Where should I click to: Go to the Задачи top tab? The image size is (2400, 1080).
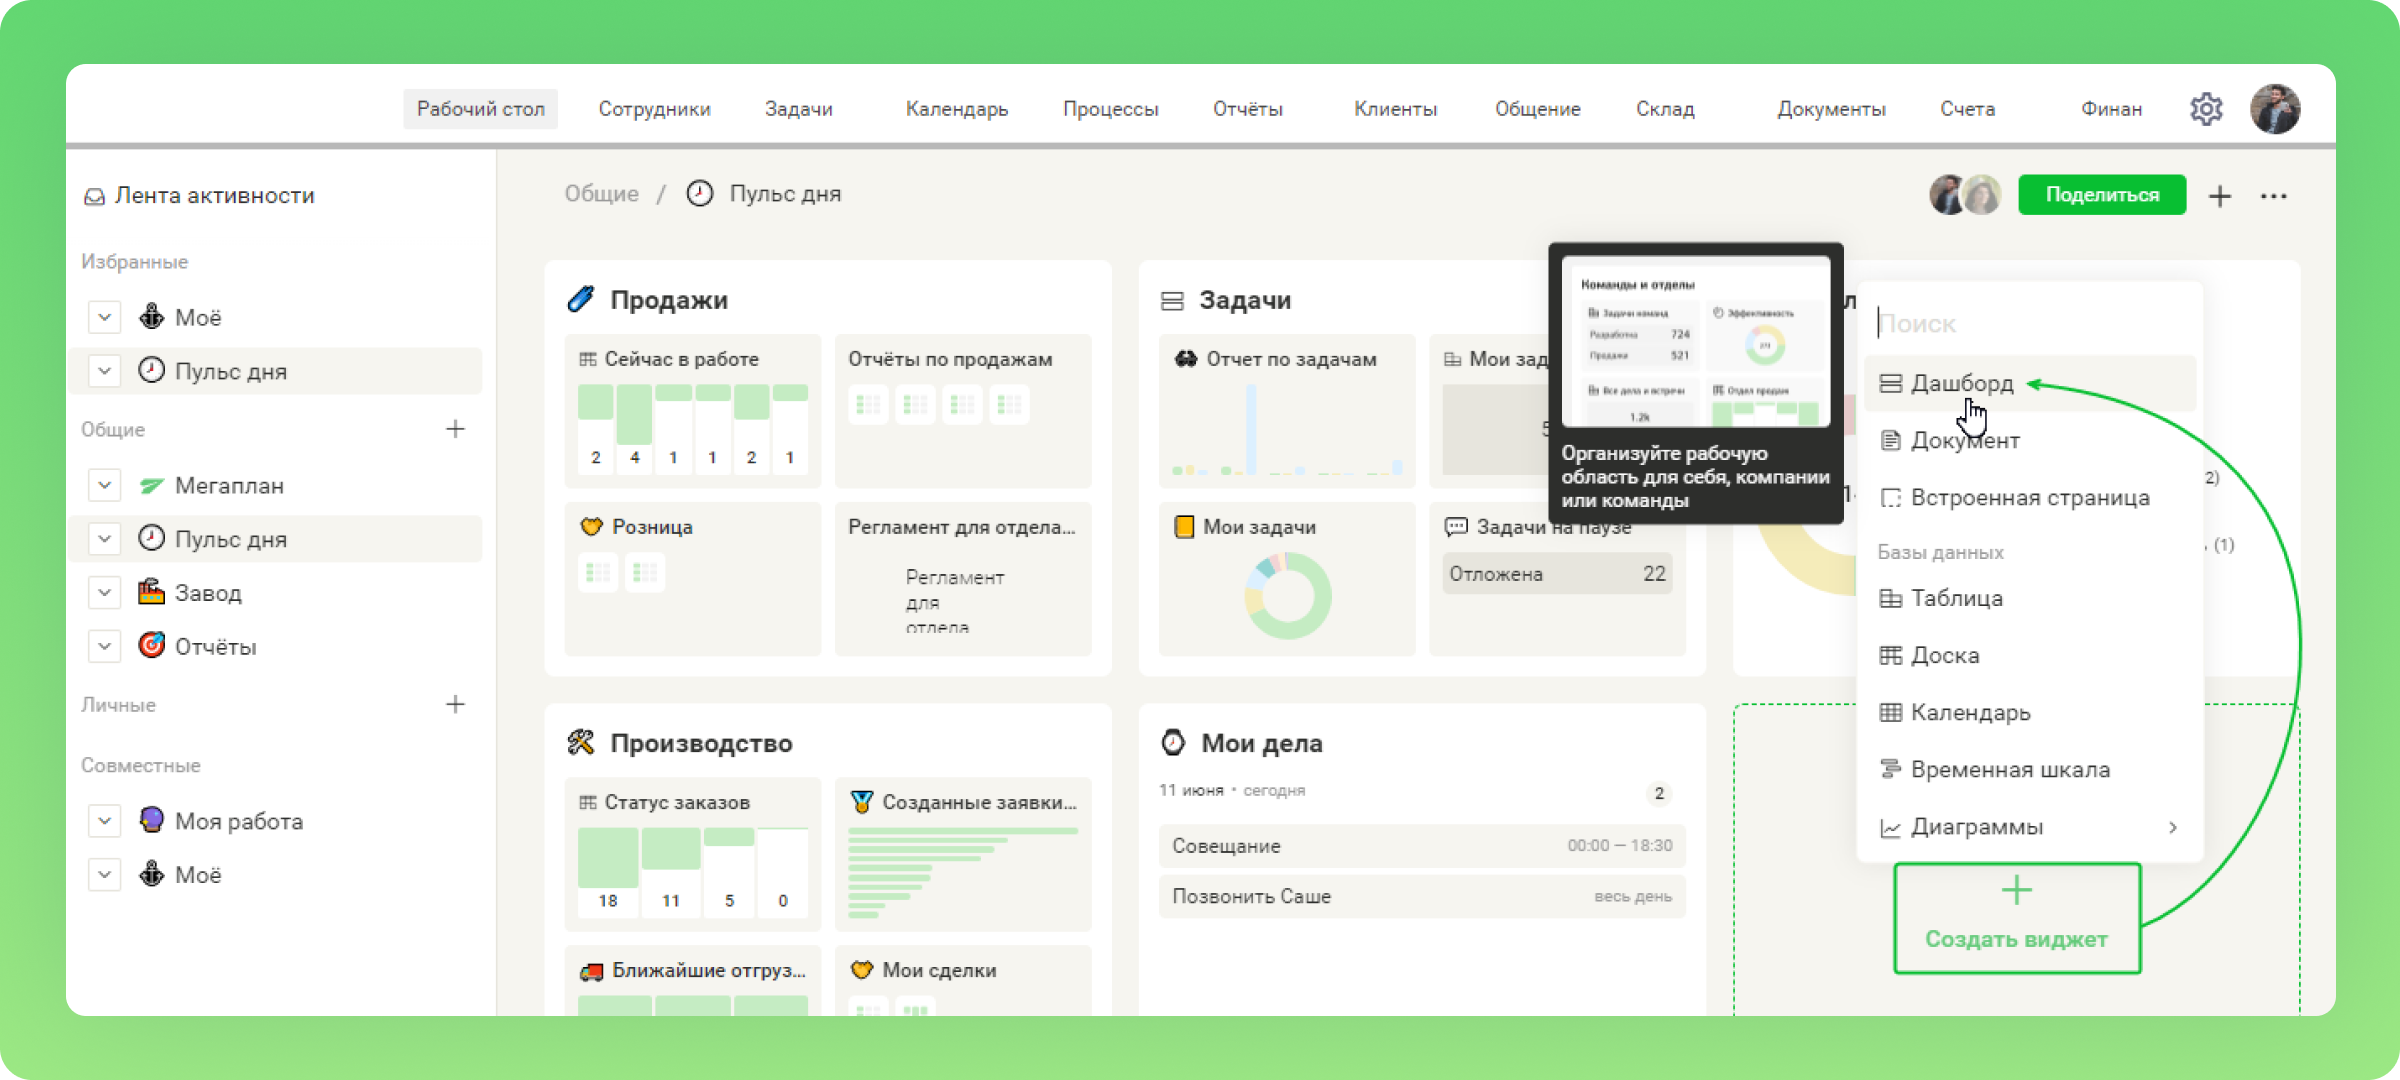(x=799, y=109)
